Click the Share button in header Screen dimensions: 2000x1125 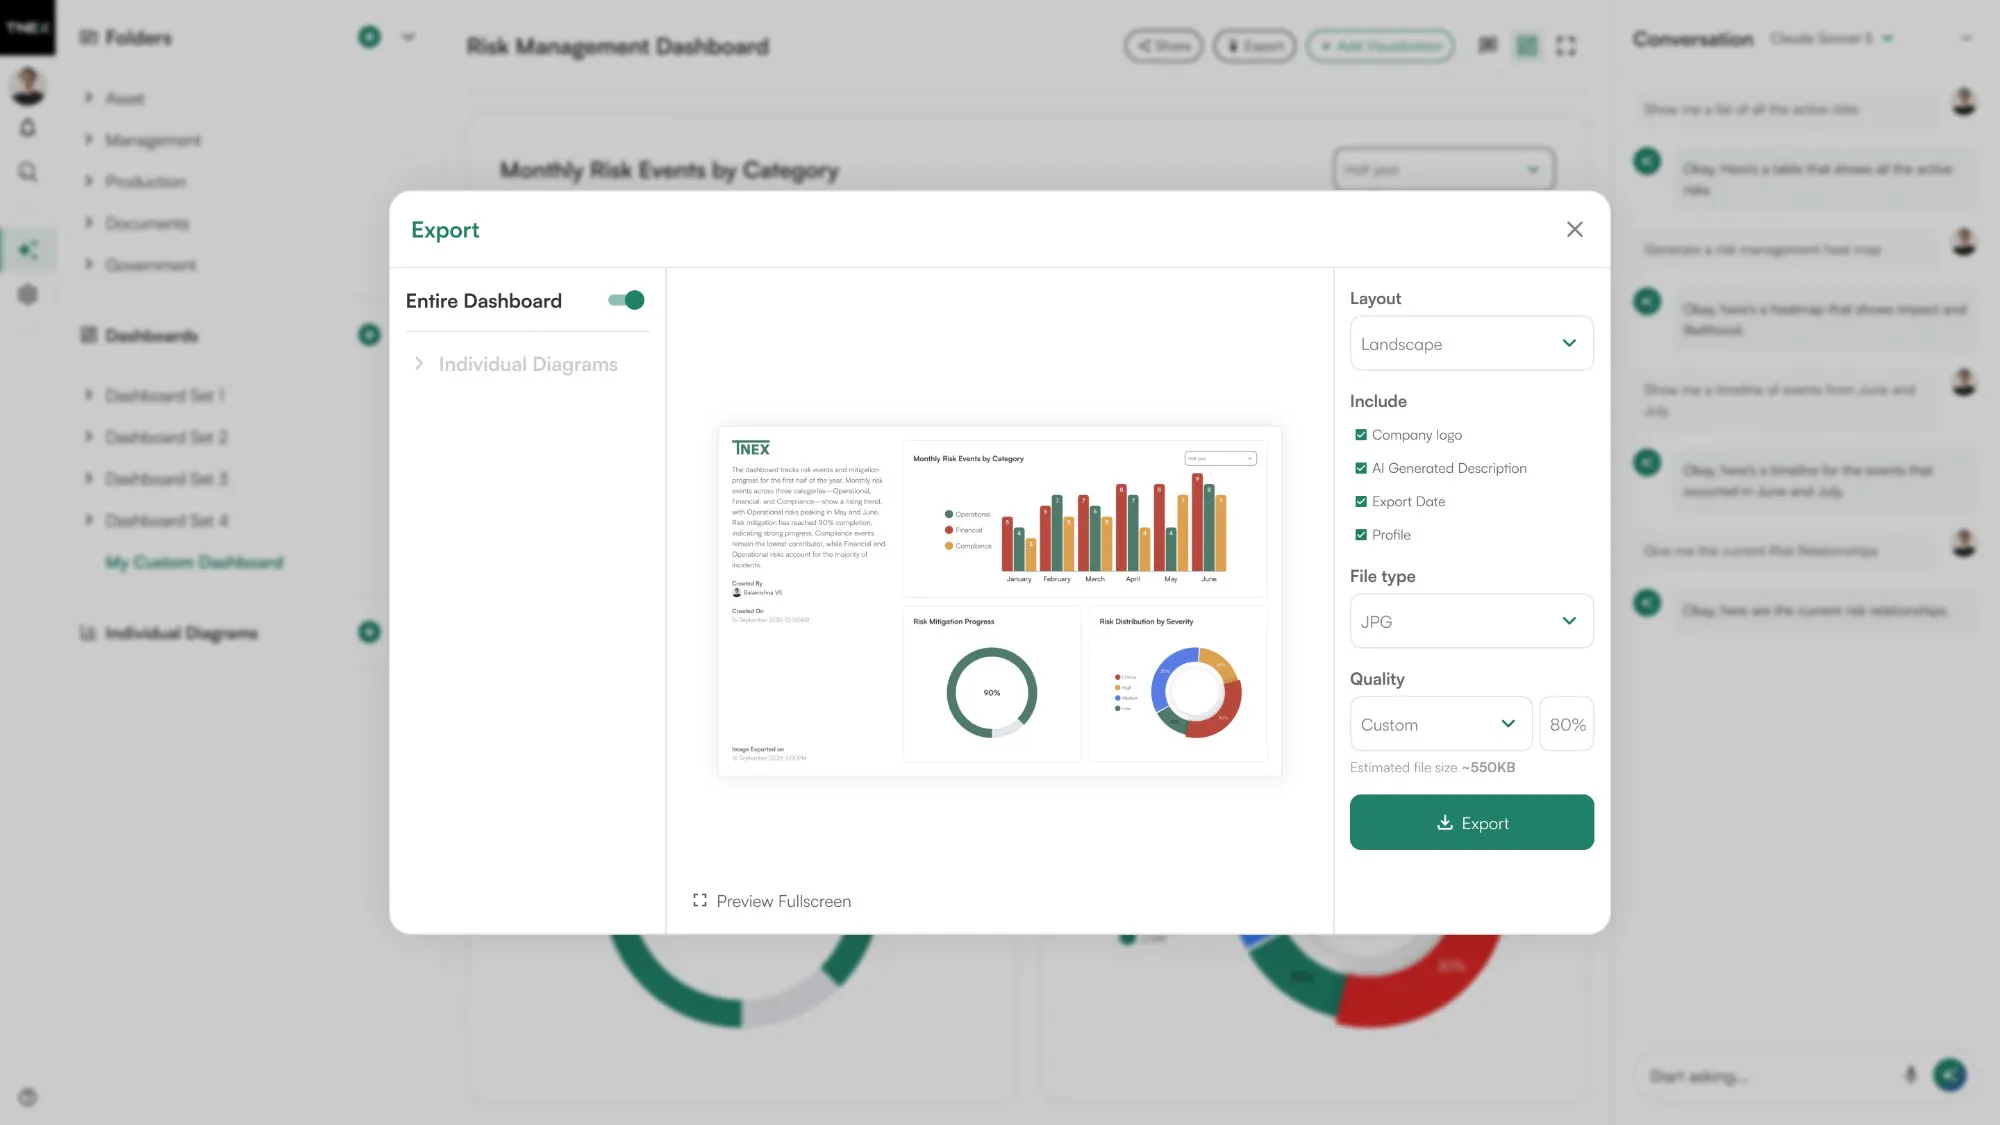coord(1163,46)
